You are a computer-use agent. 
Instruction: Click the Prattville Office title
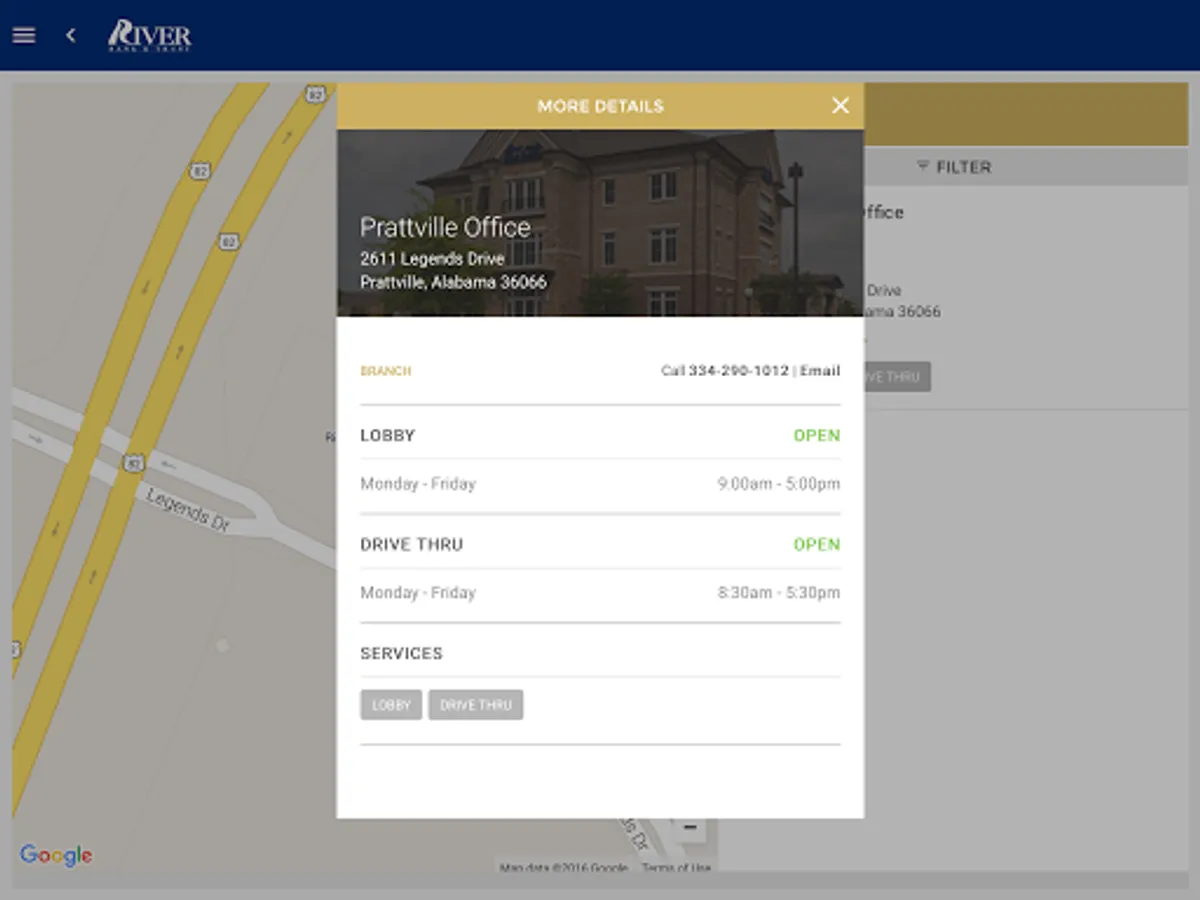click(x=445, y=227)
